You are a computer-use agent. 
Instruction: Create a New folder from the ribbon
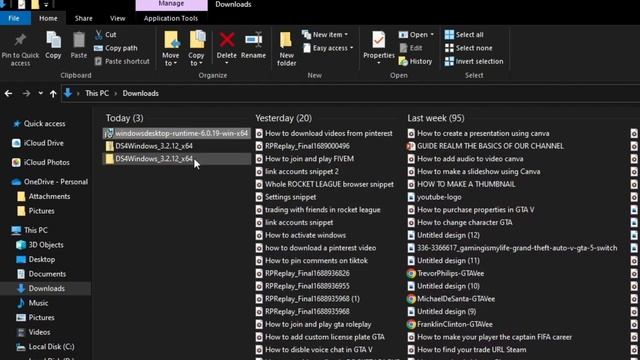pos(286,49)
